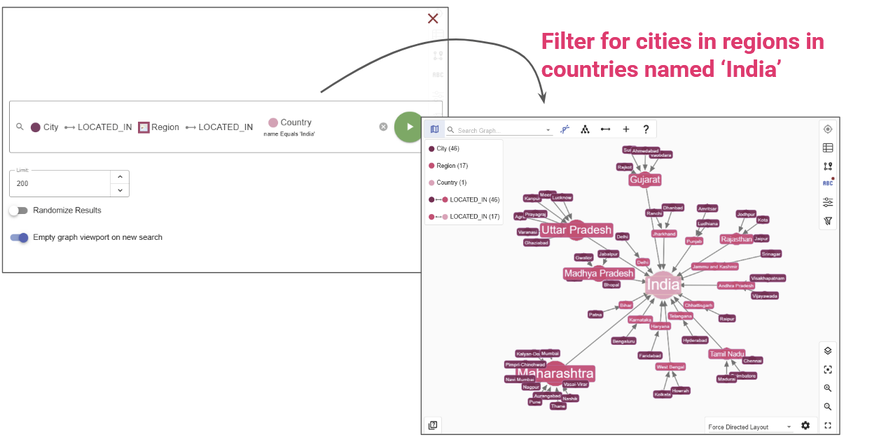872x442 pixels.
Task: Increase the Limit value with the up arrow
Action: (120, 177)
